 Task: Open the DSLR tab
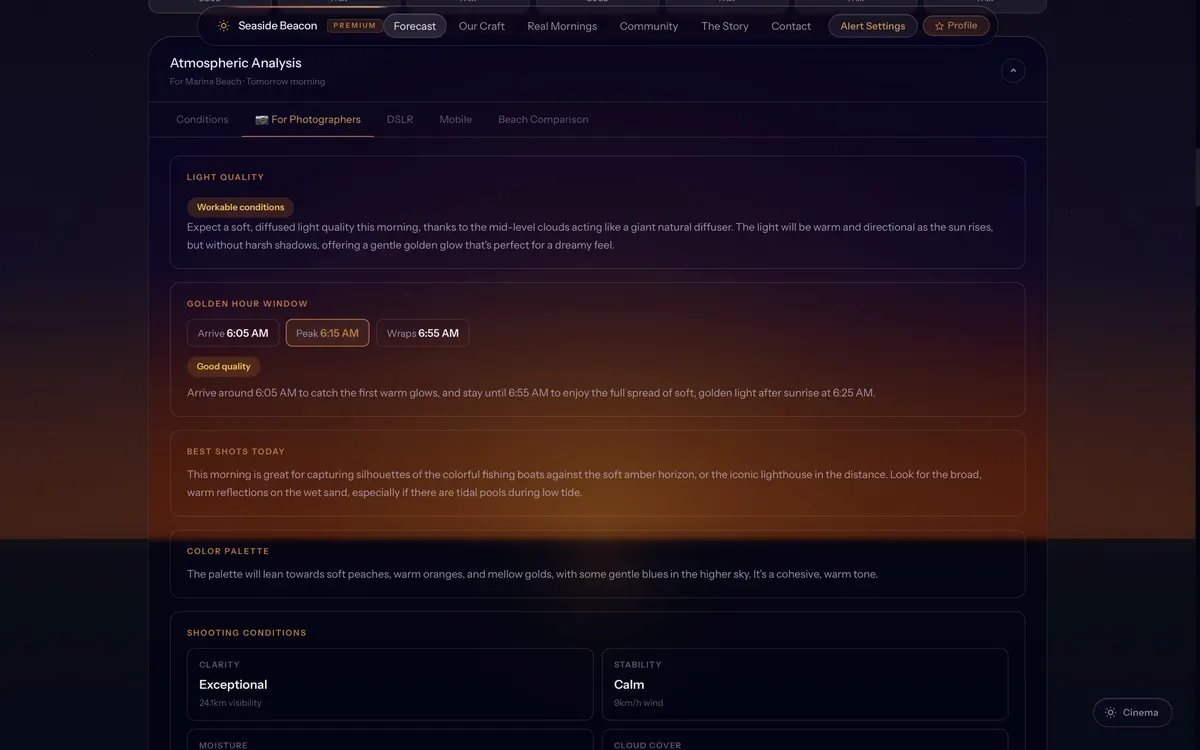point(400,120)
